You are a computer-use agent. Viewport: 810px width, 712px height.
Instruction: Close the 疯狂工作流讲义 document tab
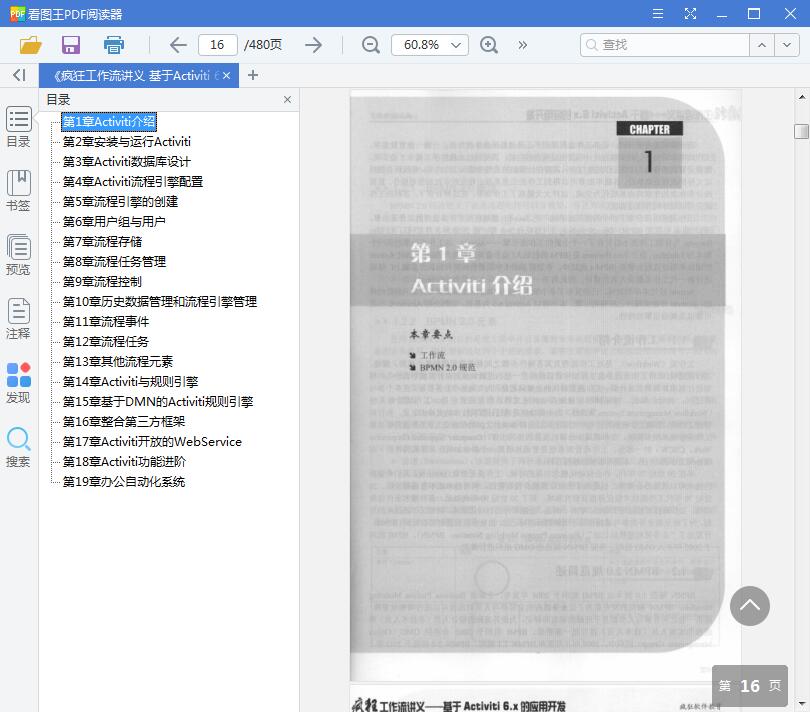(226, 75)
